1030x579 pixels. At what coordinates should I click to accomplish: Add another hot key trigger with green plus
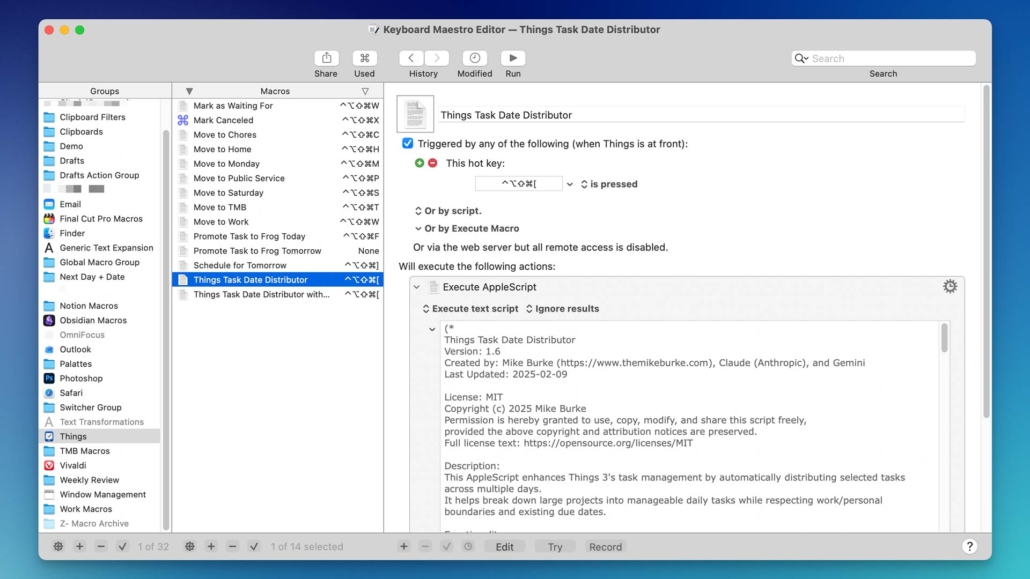pyautogui.click(x=419, y=162)
